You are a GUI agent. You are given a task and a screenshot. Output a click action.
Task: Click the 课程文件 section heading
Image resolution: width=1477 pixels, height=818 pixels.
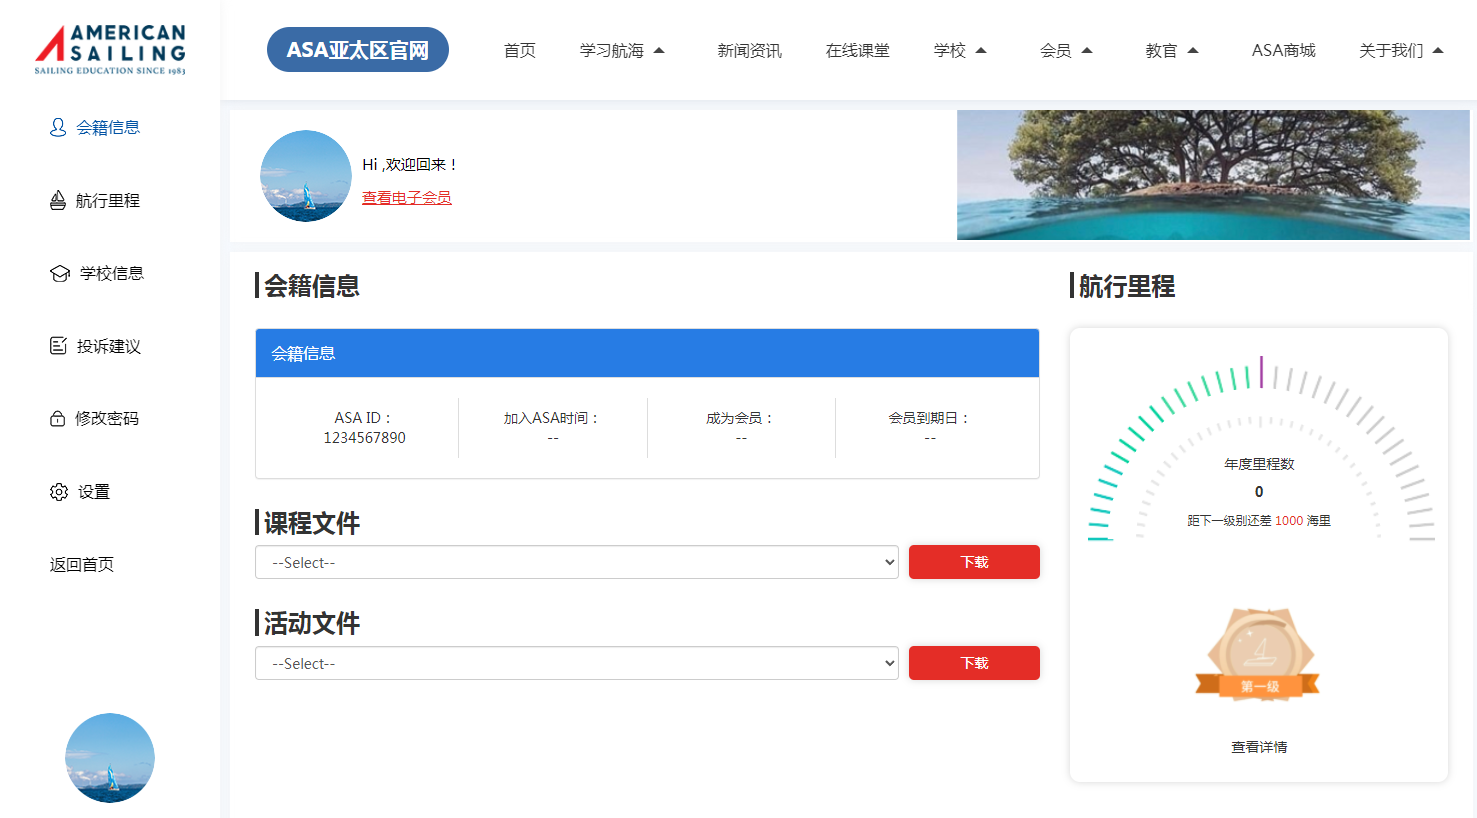[311, 523]
